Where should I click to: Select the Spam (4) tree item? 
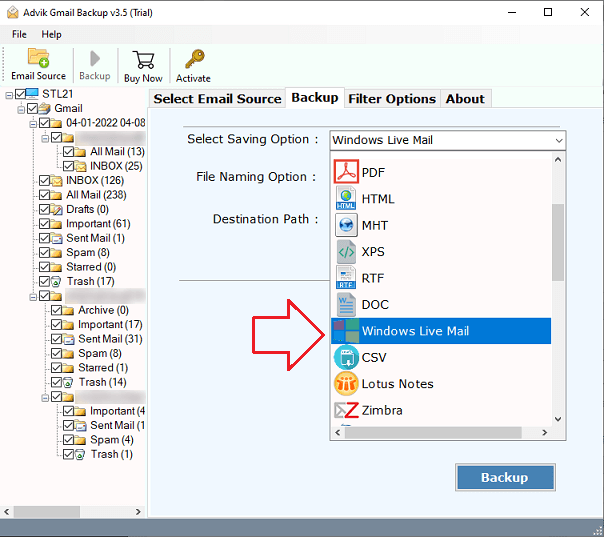pyautogui.click(x=112, y=440)
